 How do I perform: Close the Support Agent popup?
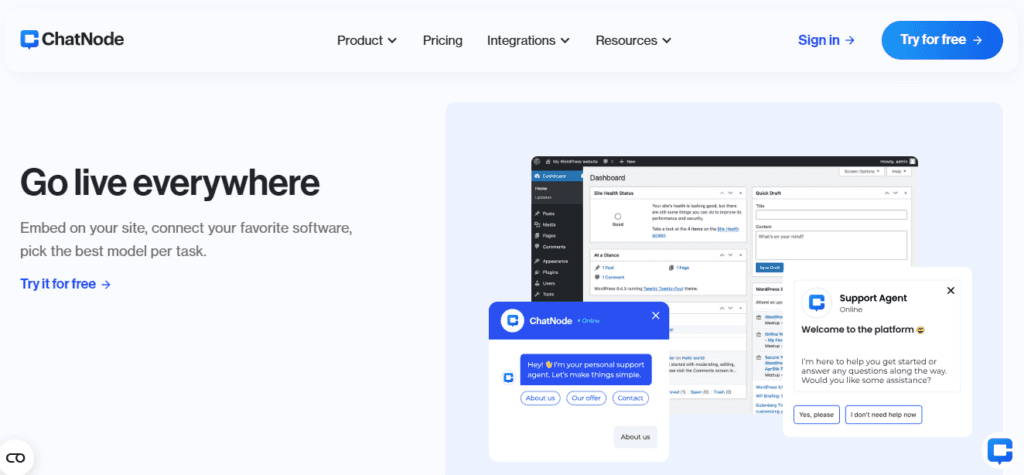951,290
